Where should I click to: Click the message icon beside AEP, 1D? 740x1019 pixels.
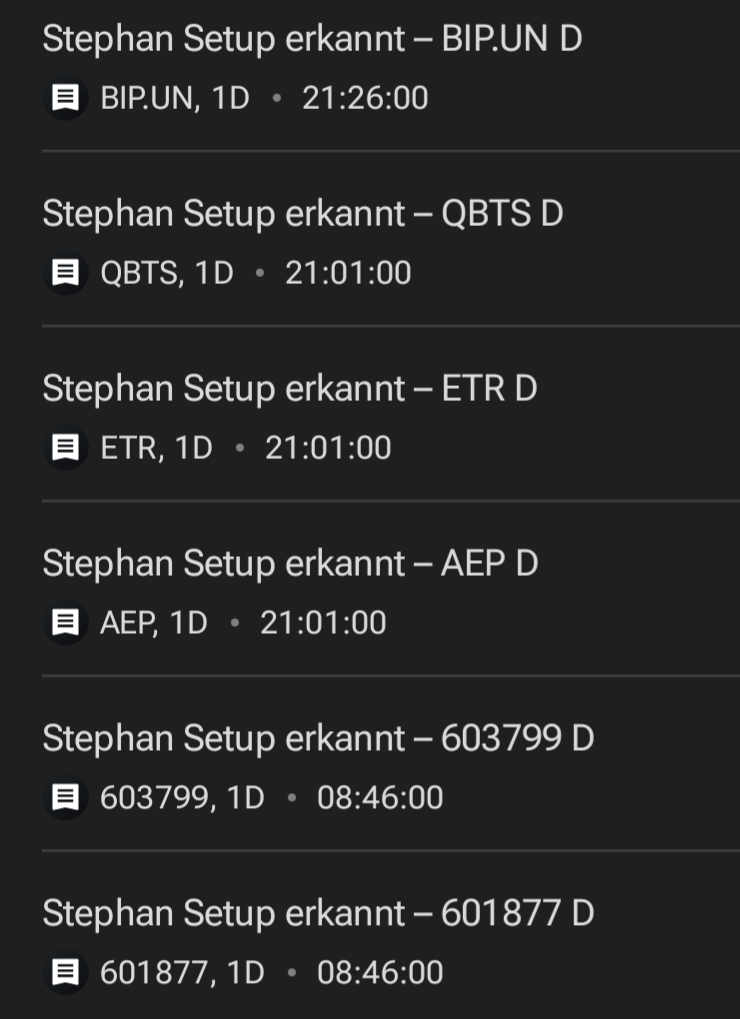66,623
